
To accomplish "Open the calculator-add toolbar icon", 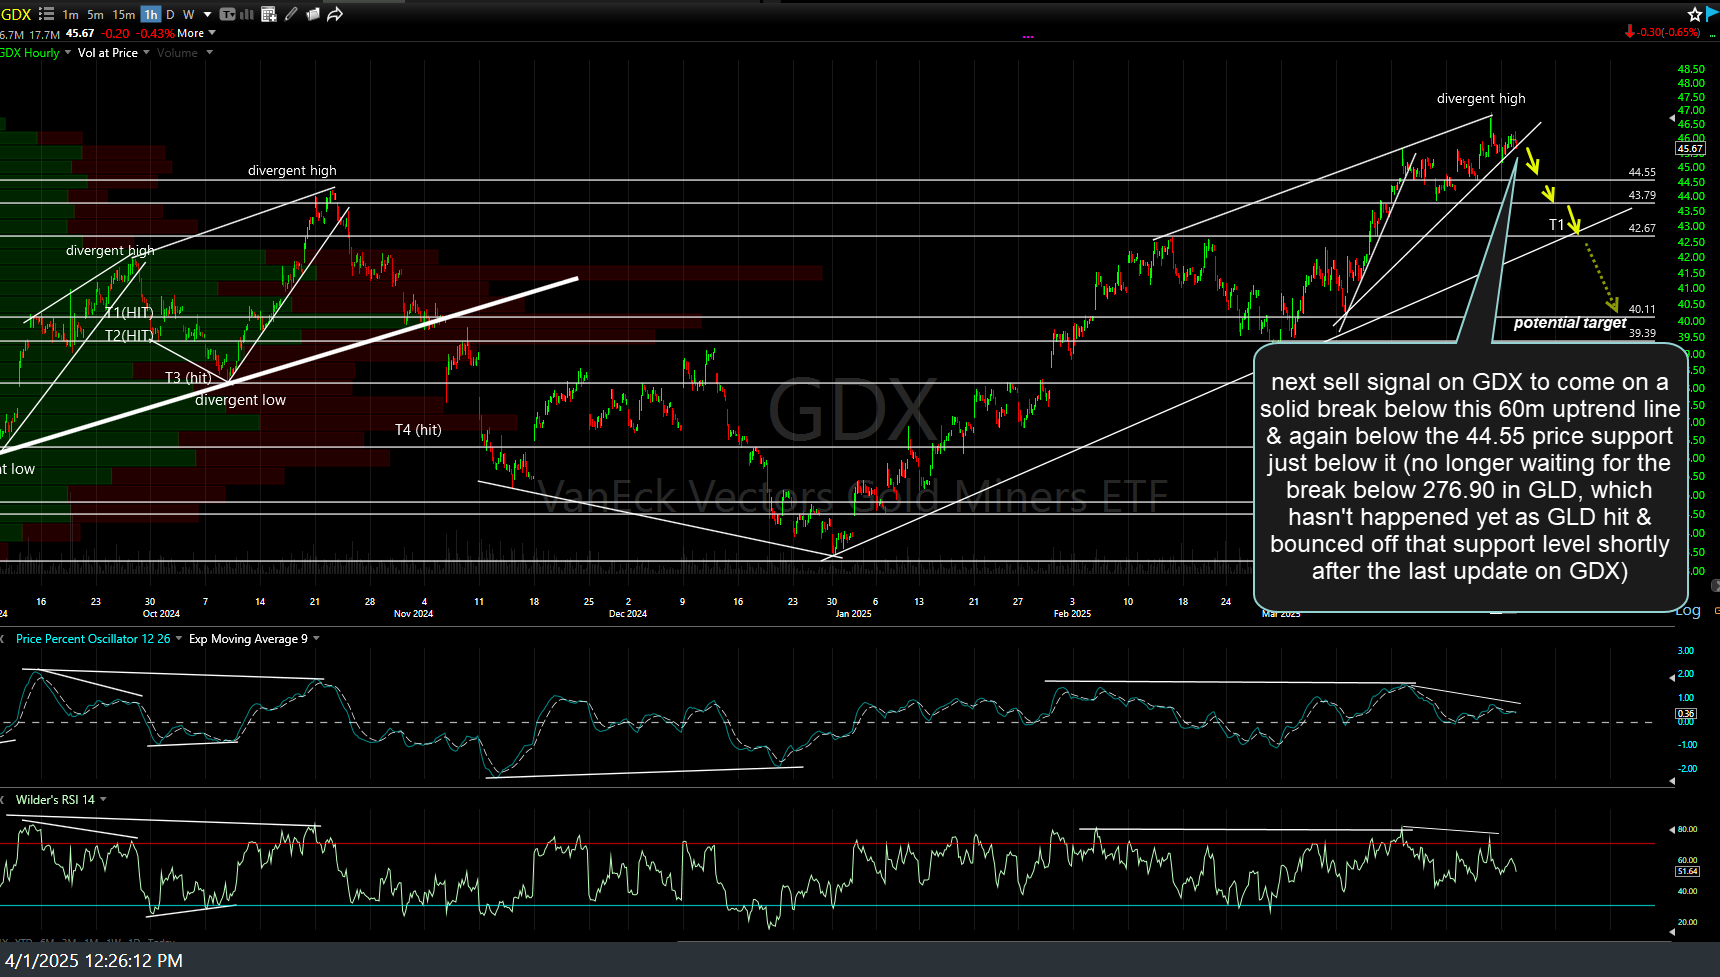I will tap(268, 14).
